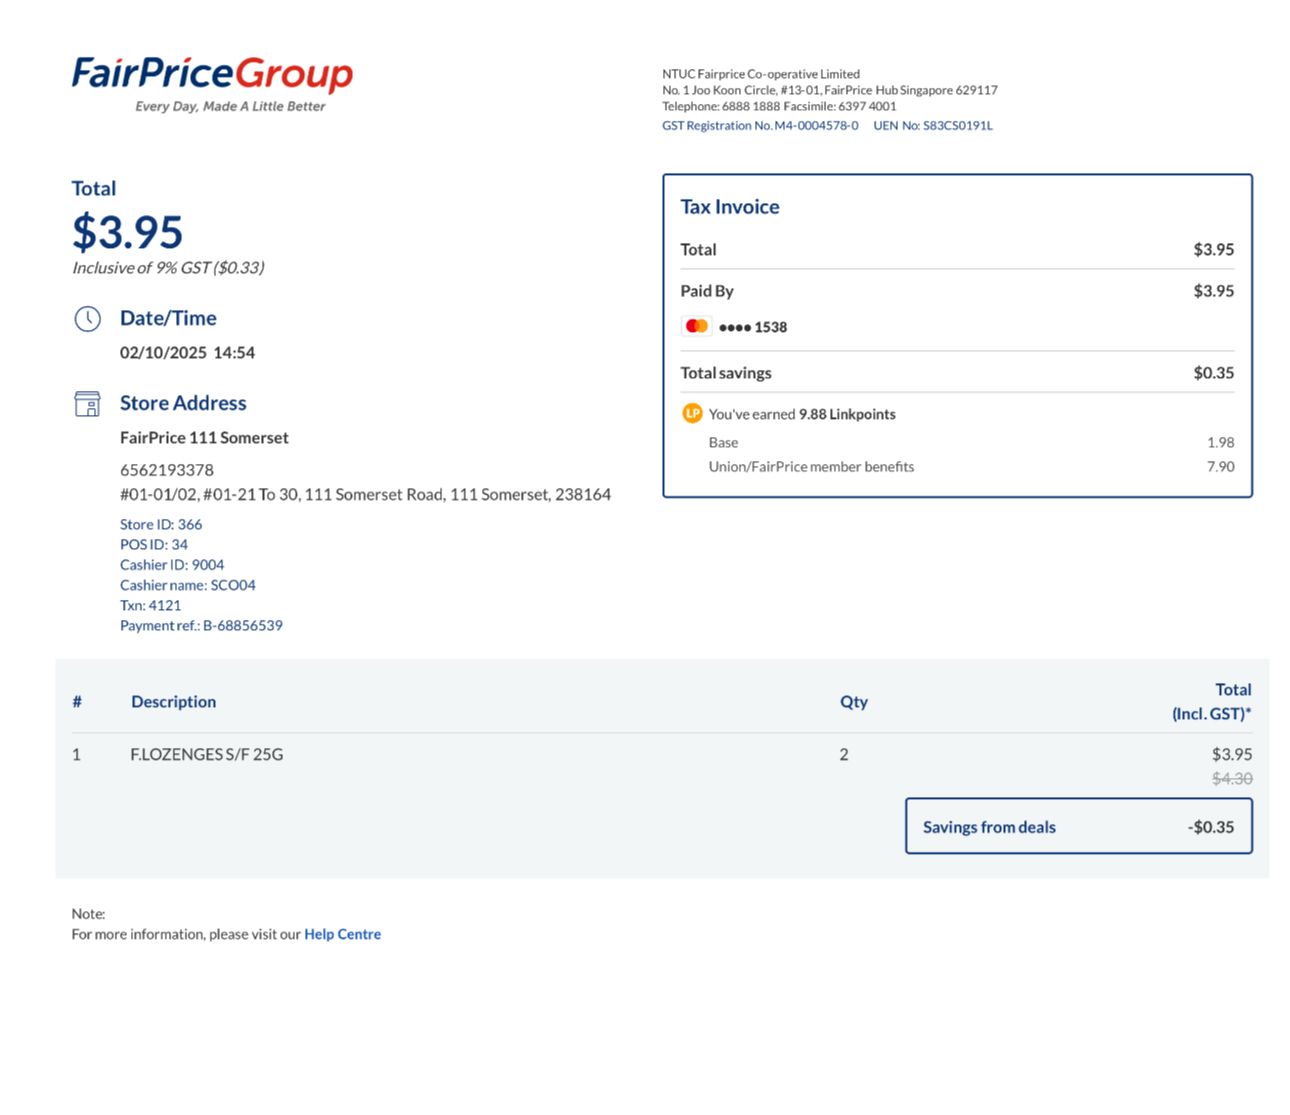
Task: Select the 'Every Day, Made A Little Better' tagline
Action: 230,106
